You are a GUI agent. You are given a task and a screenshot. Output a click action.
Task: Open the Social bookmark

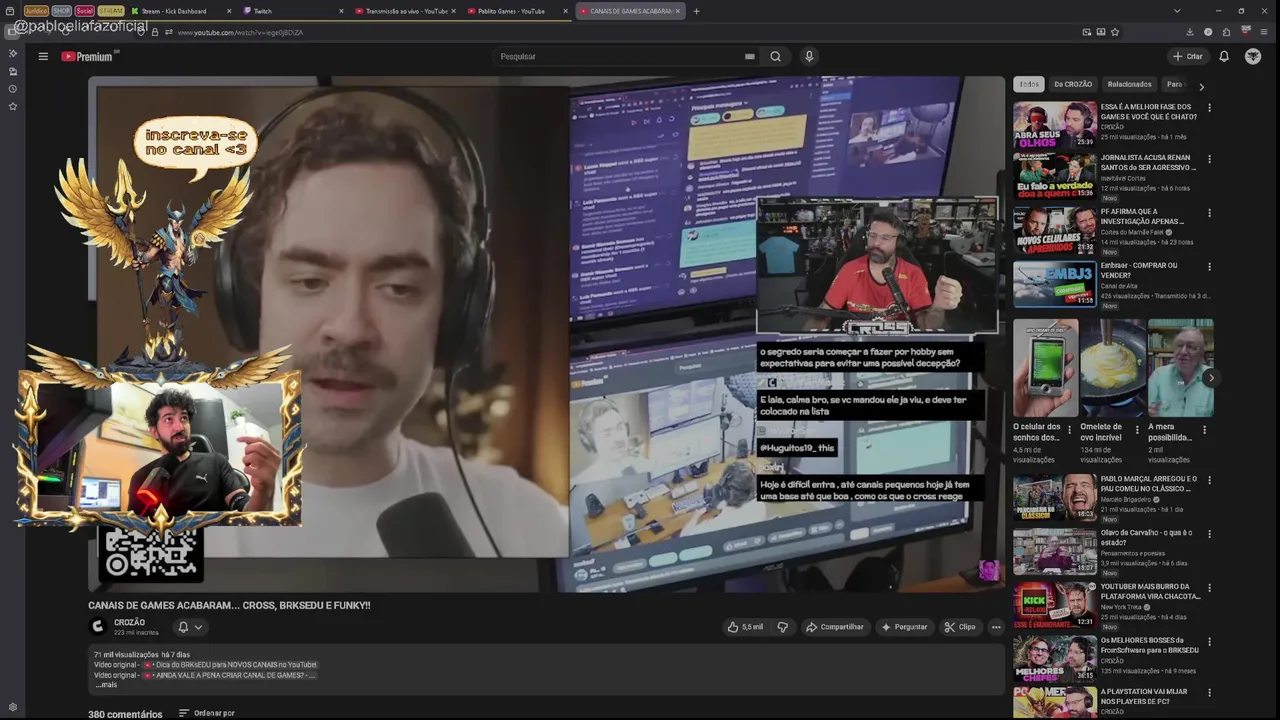pyautogui.click(x=85, y=11)
